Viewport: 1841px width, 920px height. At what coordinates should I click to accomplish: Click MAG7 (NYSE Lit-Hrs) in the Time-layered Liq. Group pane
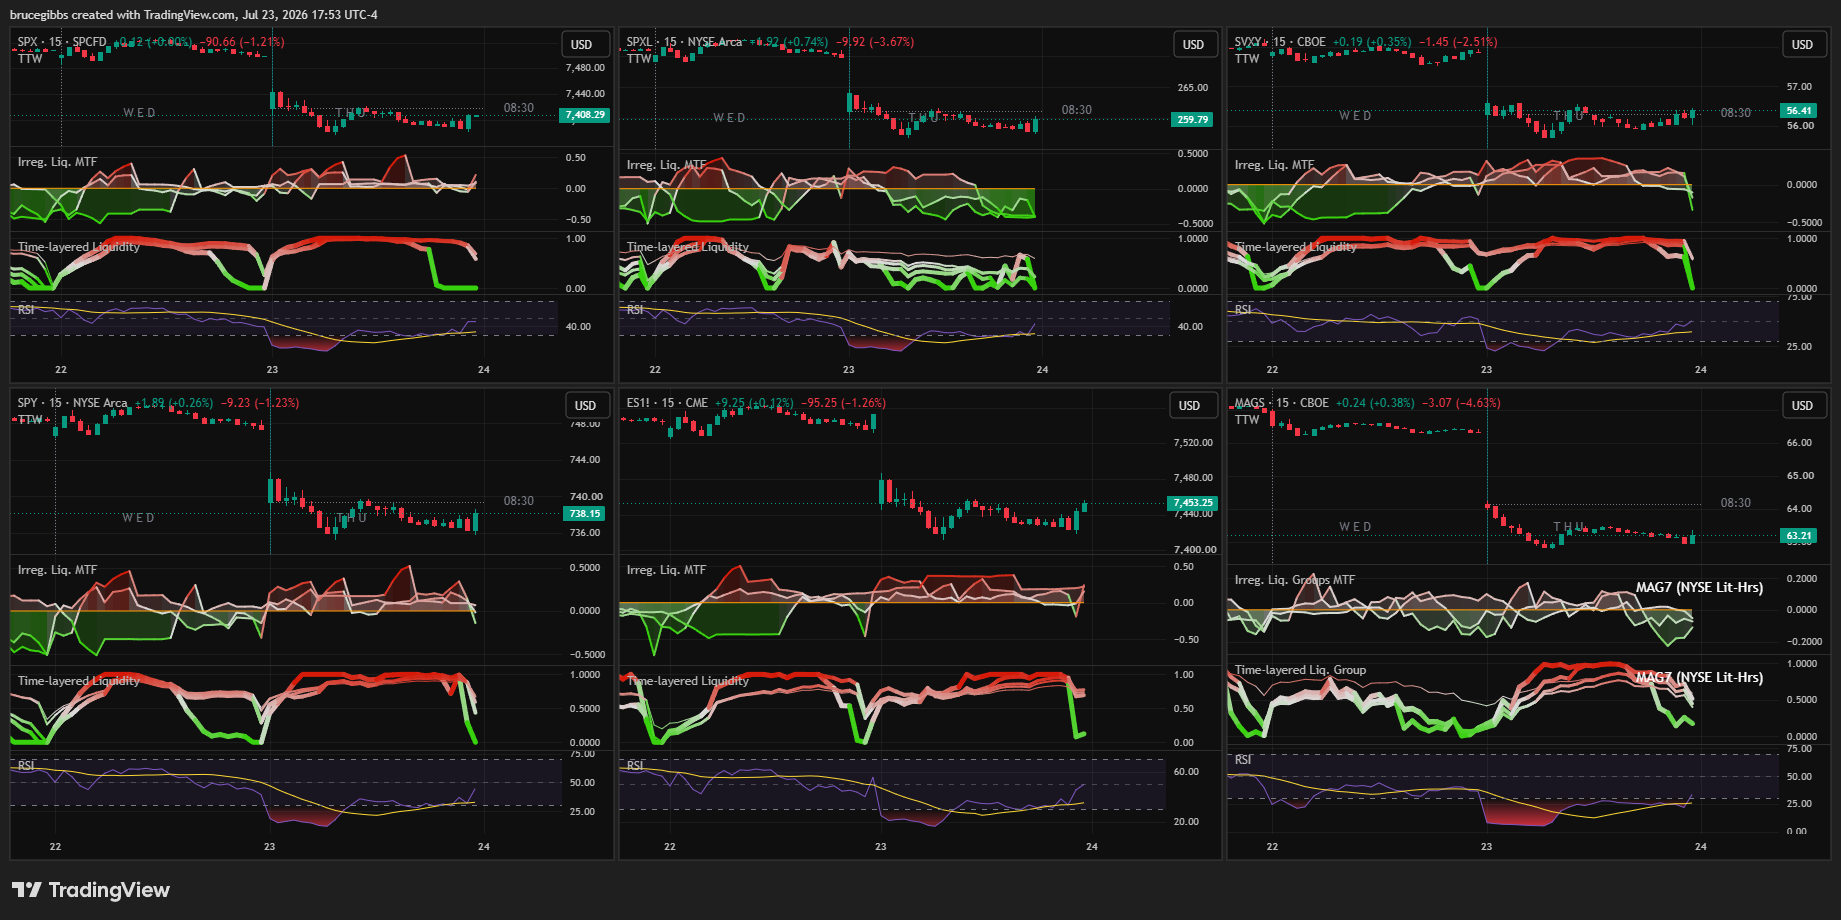pos(1699,677)
